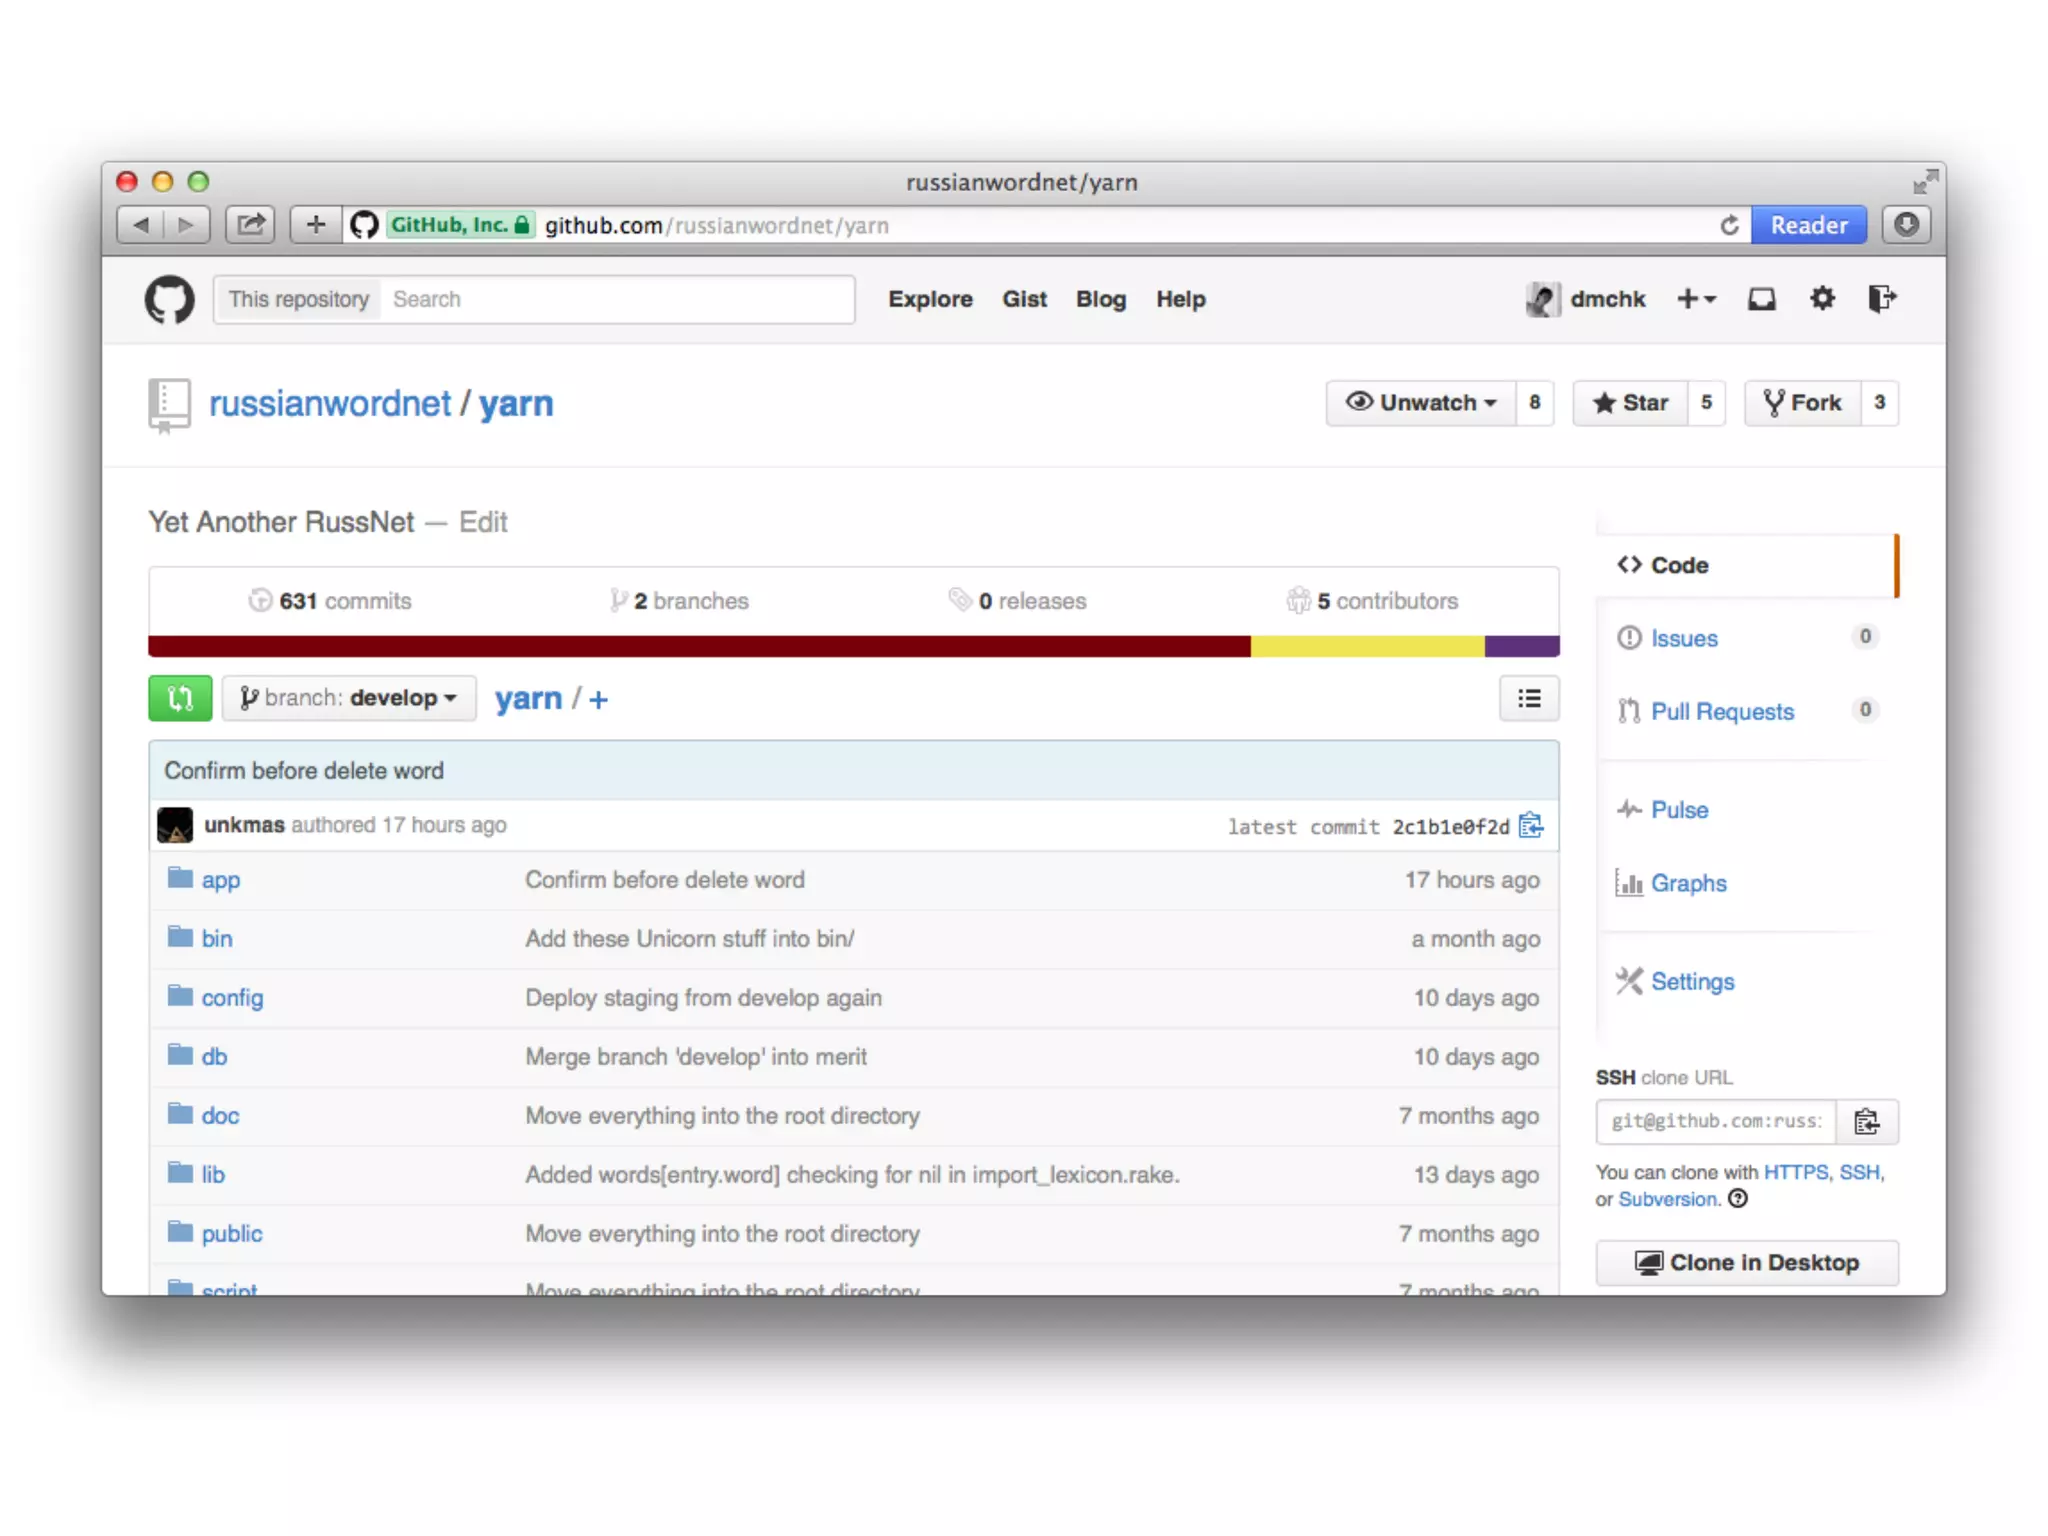This screenshot has height=1536, width=2048.
Task: Copy SSH clone URL to clipboard
Action: click(x=1866, y=1121)
